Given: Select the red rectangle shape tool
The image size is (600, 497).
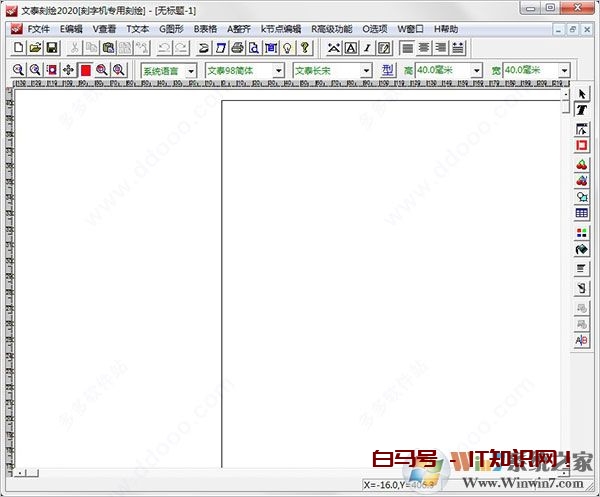Looking at the screenshot, I should click(x=582, y=146).
